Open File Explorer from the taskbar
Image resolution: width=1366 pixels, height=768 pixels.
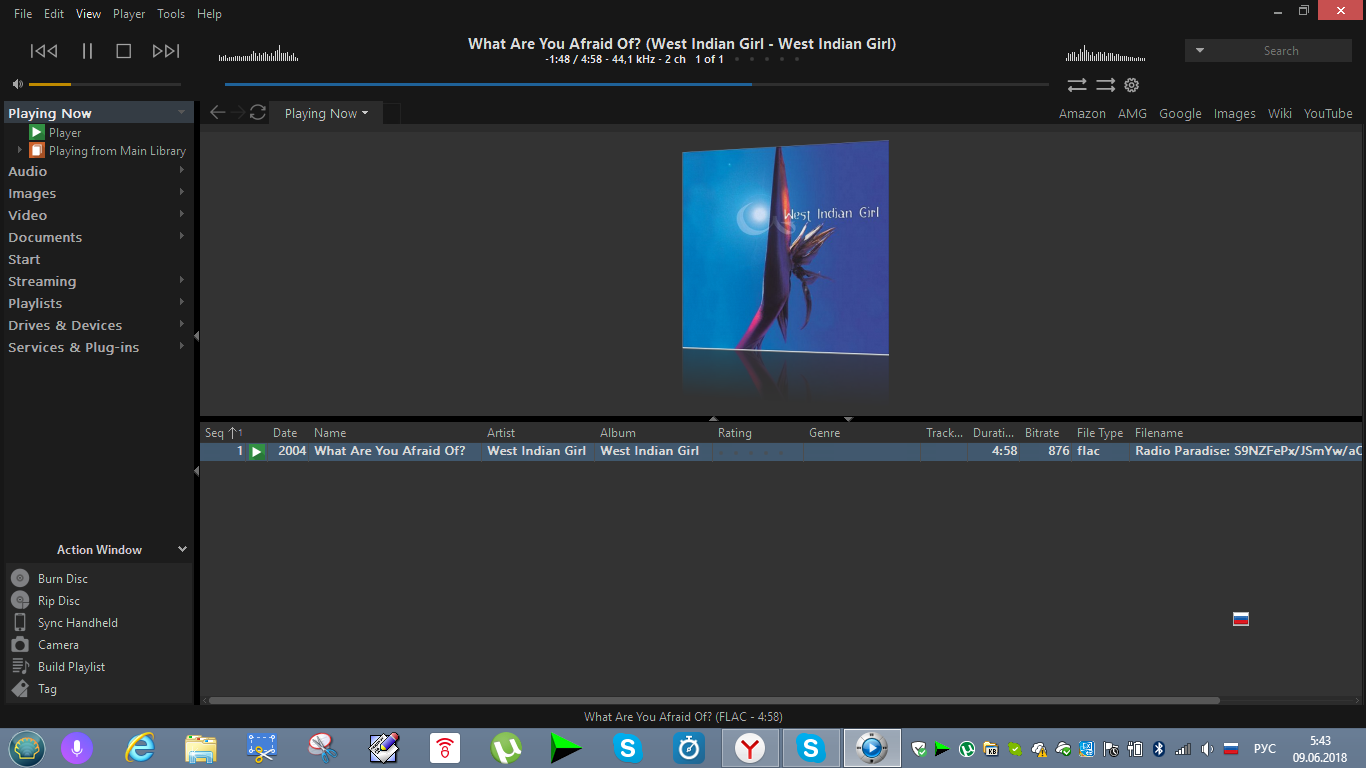click(201, 747)
